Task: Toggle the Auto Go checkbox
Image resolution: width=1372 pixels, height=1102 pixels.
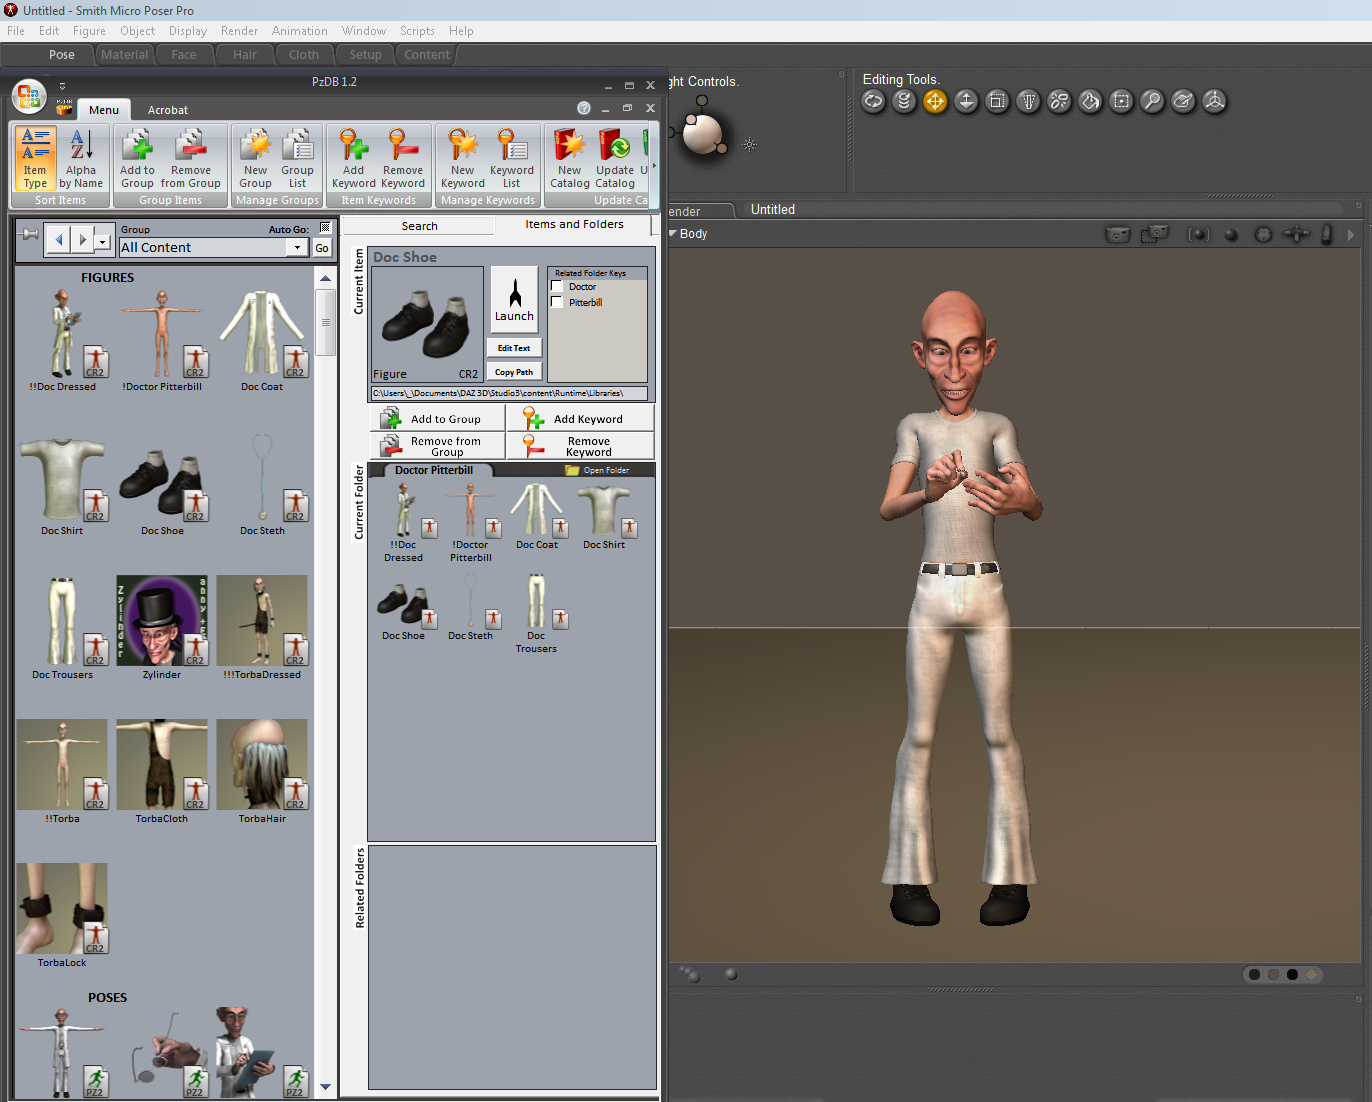Action: (x=324, y=228)
